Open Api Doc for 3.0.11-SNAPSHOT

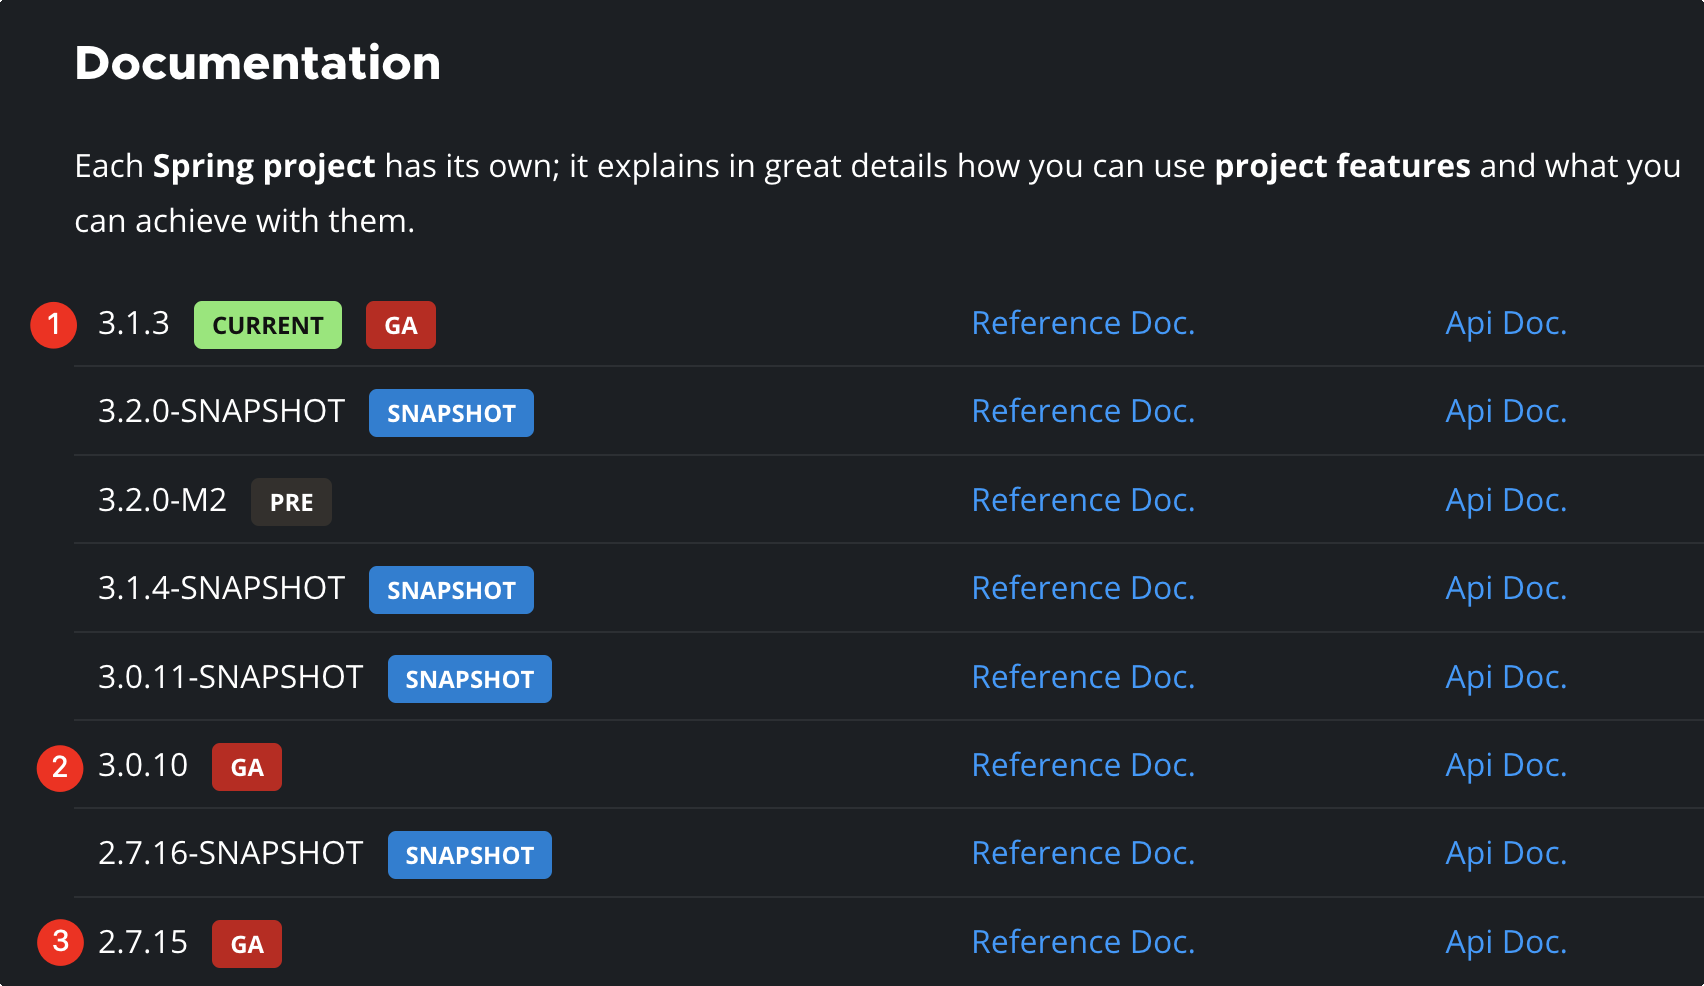point(1505,677)
